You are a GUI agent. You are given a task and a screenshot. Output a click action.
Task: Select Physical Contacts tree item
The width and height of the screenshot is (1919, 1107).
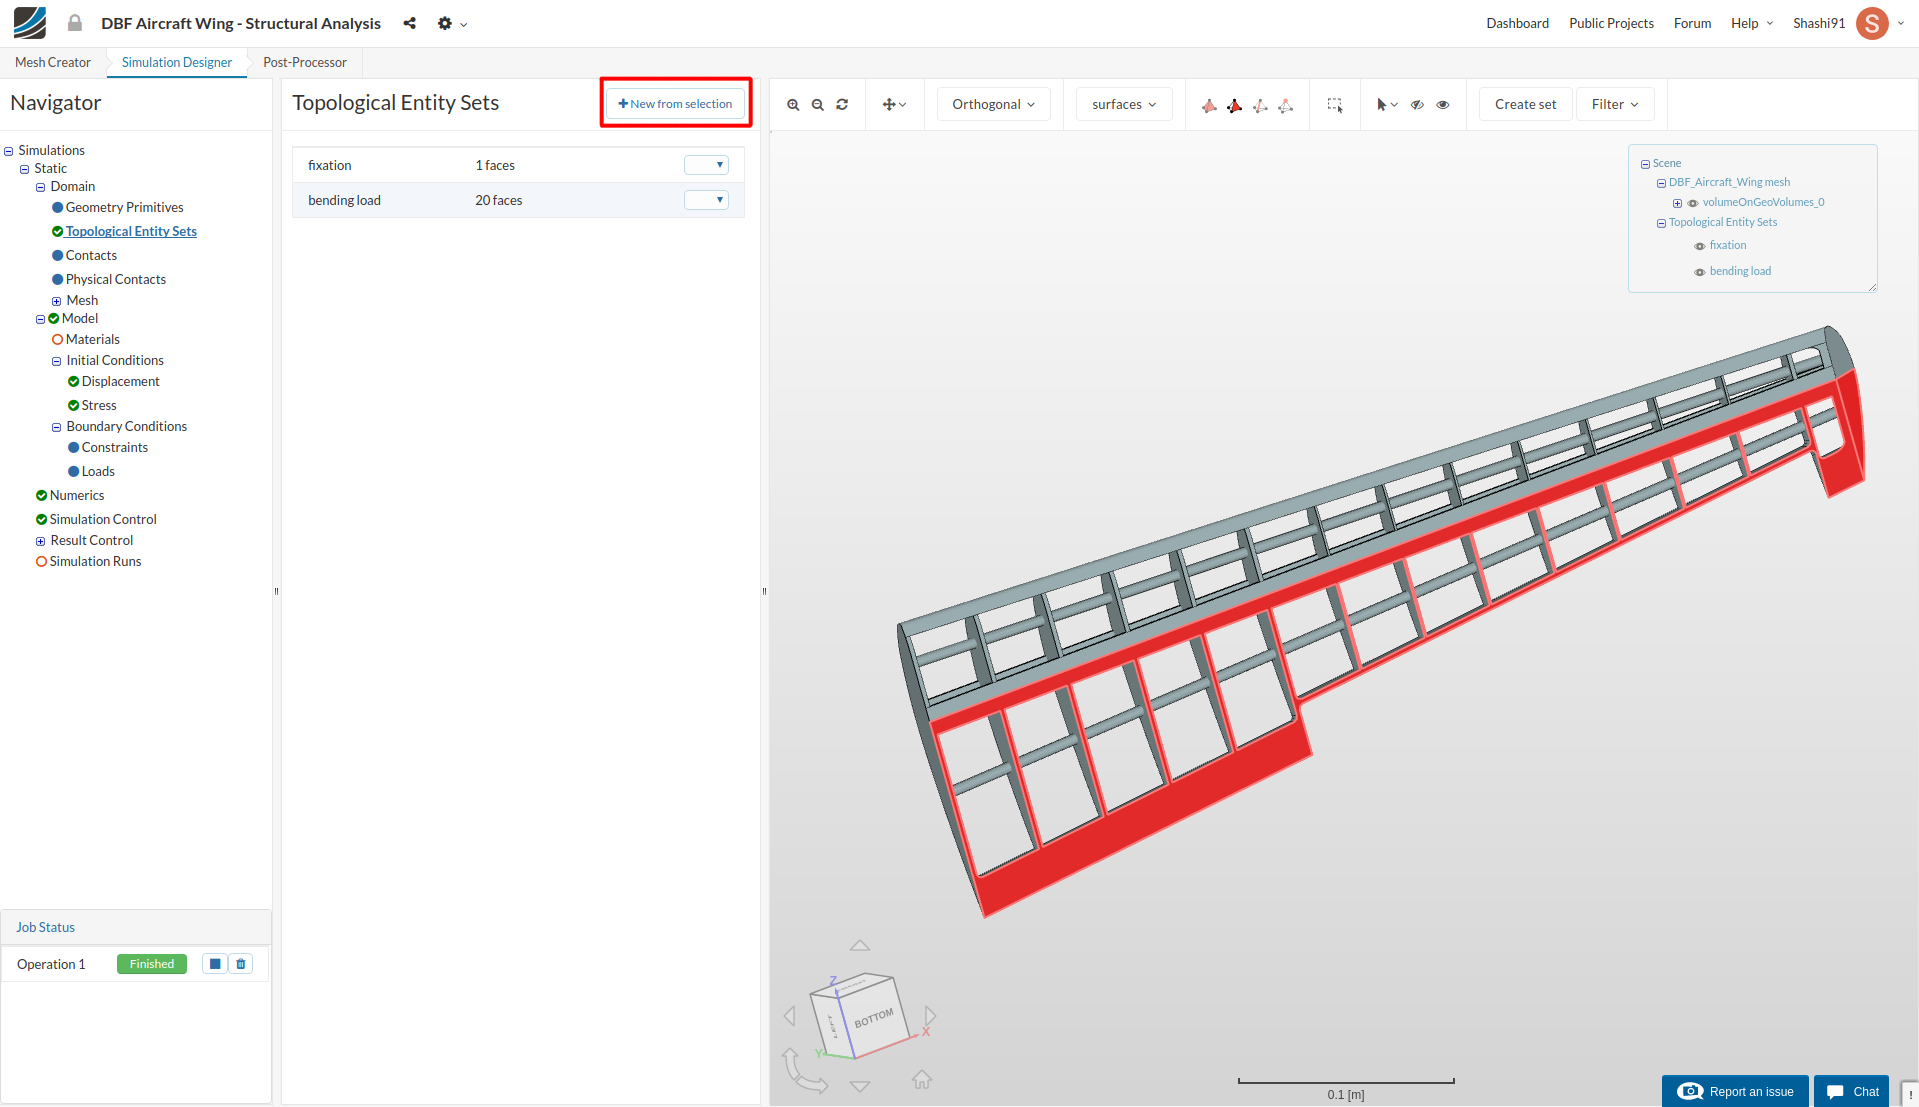(x=116, y=279)
